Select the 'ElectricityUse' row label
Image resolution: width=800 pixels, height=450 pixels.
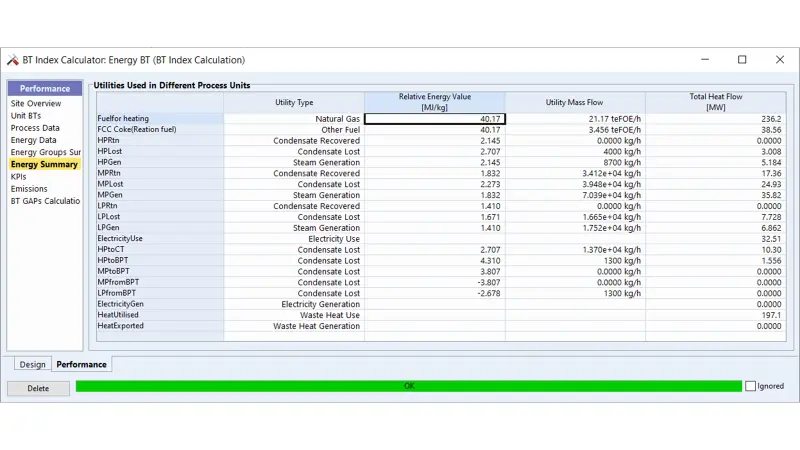point(160,239)
